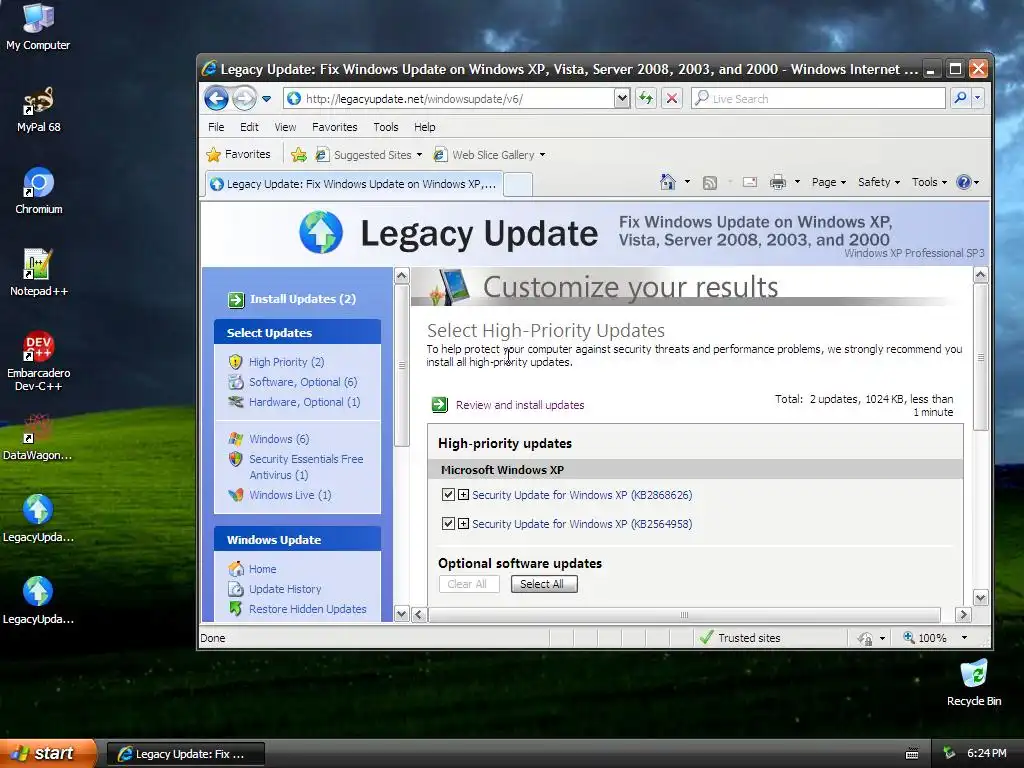This screenshot has width=1024, height=768.
Task: Open Update History link in sidebar
Action: (x=285, y=589)
